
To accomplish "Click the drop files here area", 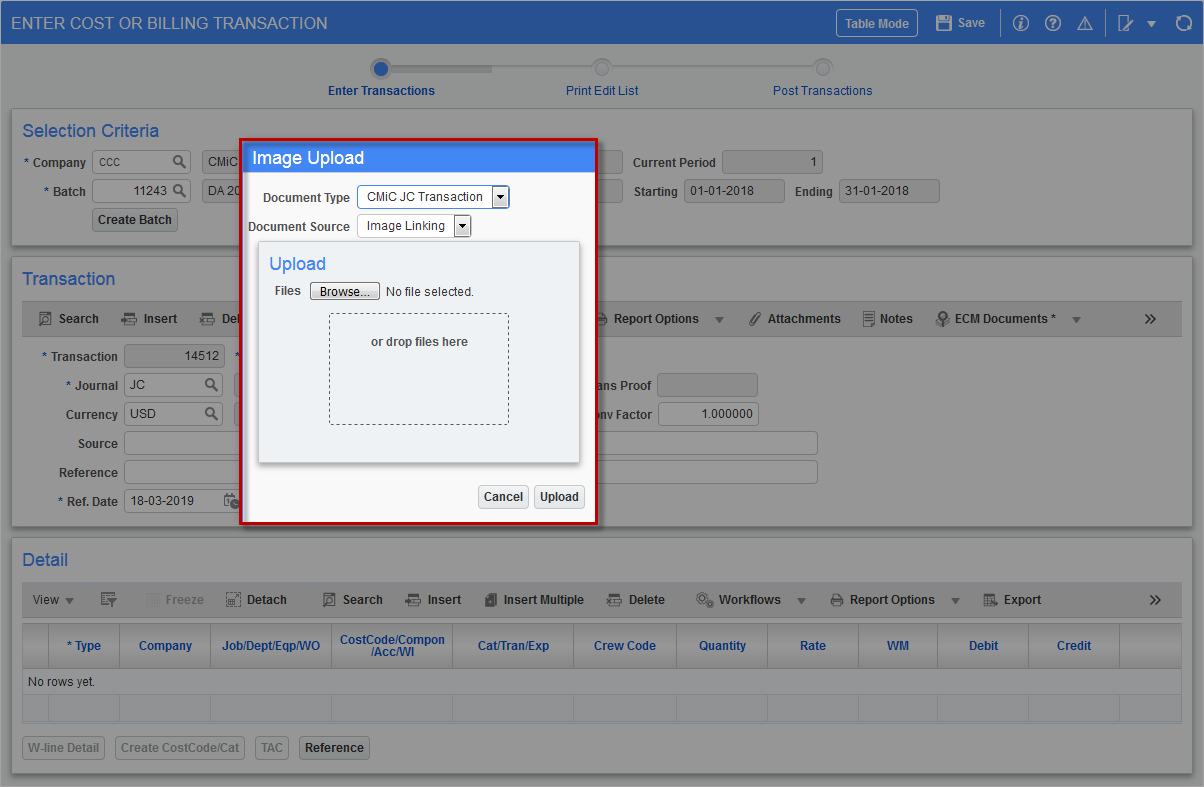I will [419, 369].
